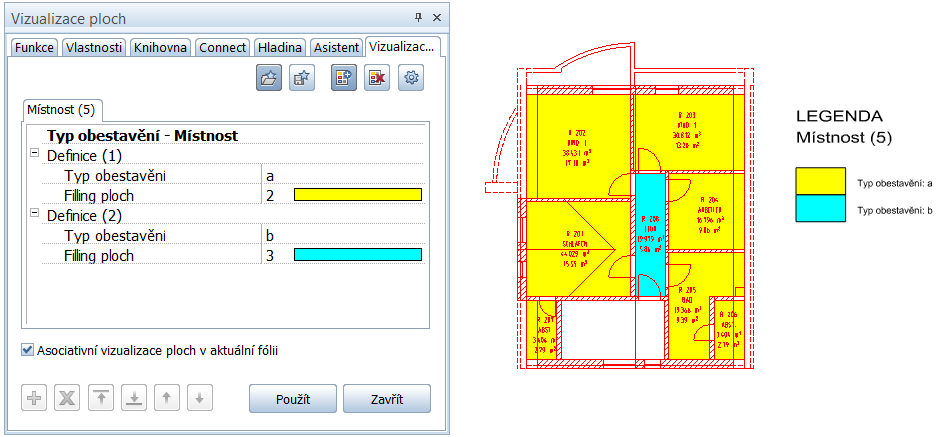Viewport: 947px width, 437px height.
Task: Click the move to top arrow button
Action: pos(101,398)
